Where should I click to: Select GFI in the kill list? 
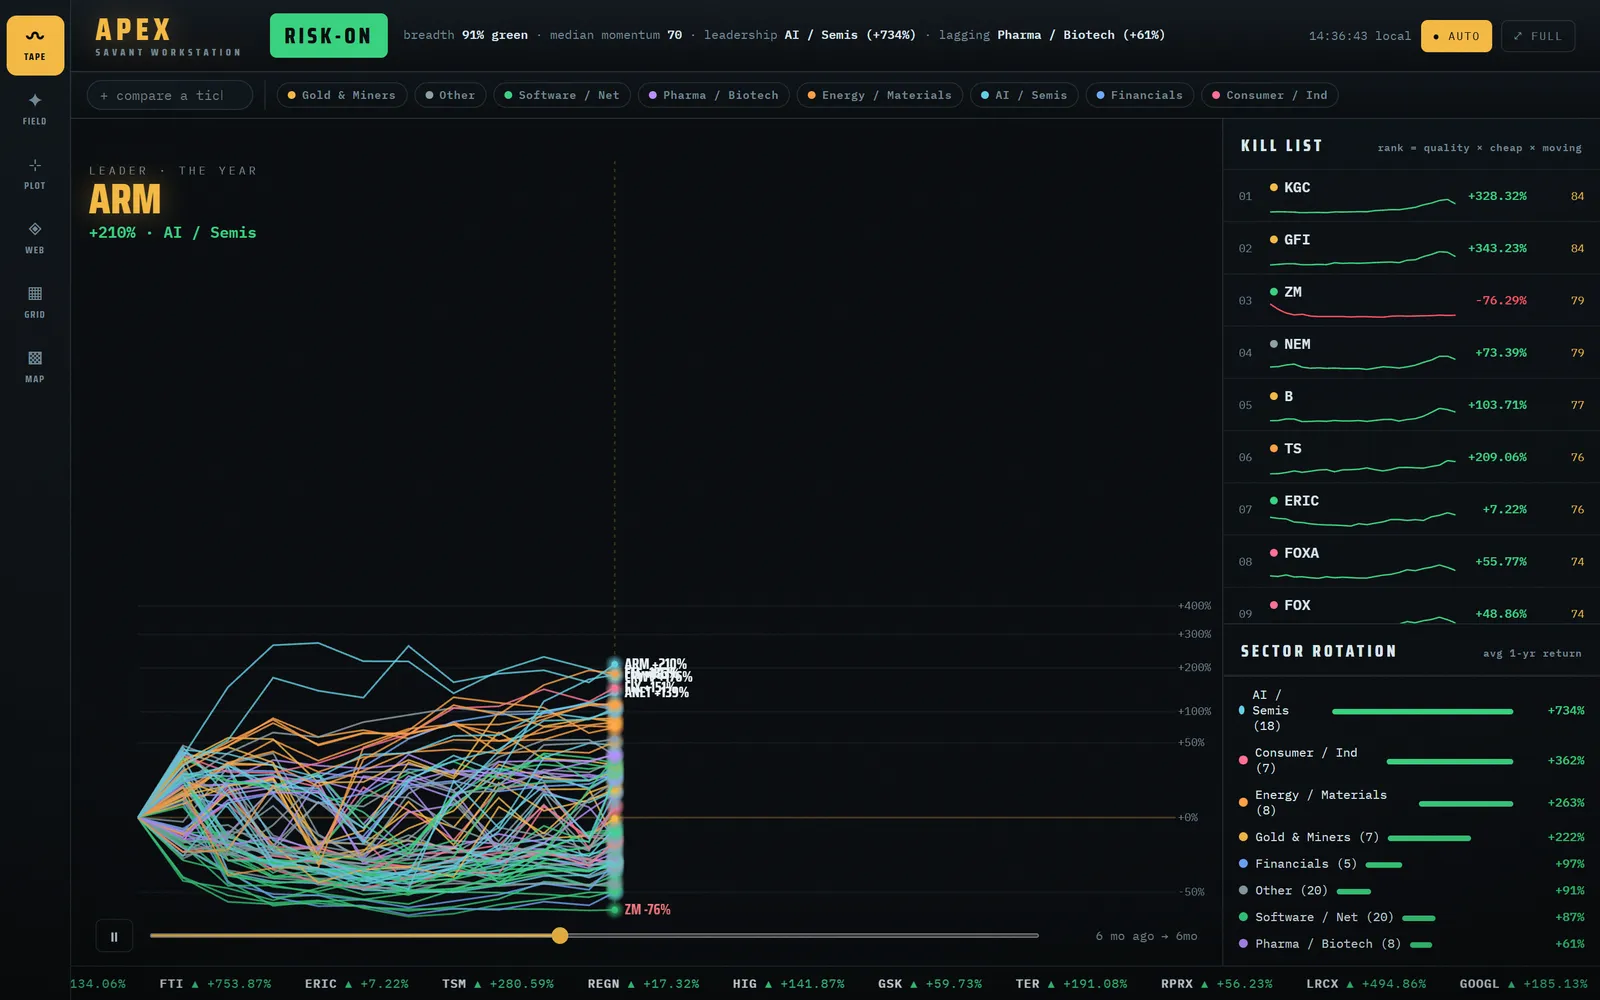tap(1412, 248)
